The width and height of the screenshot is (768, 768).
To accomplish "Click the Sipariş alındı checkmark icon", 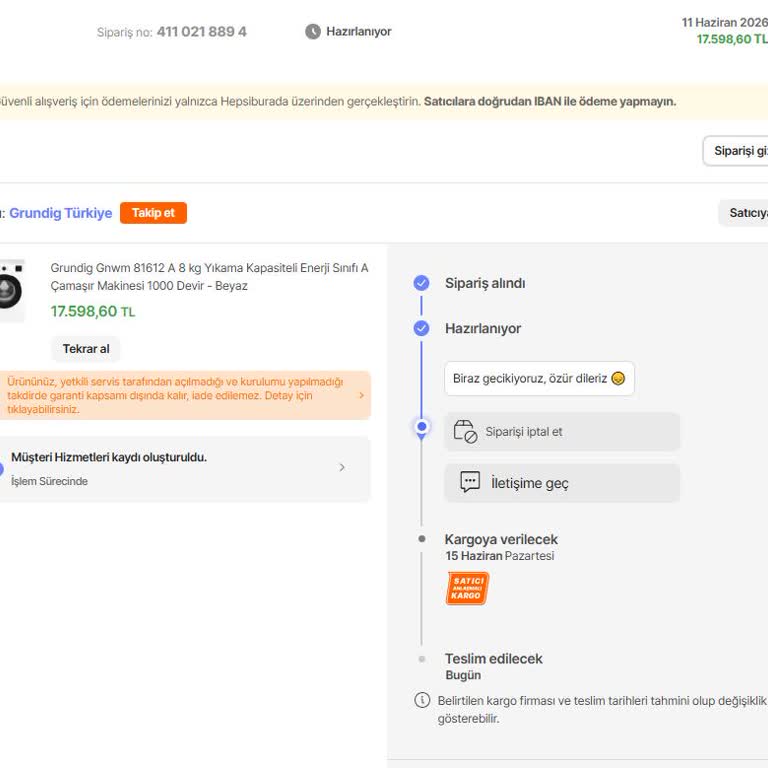I will [x=421, y=283].
